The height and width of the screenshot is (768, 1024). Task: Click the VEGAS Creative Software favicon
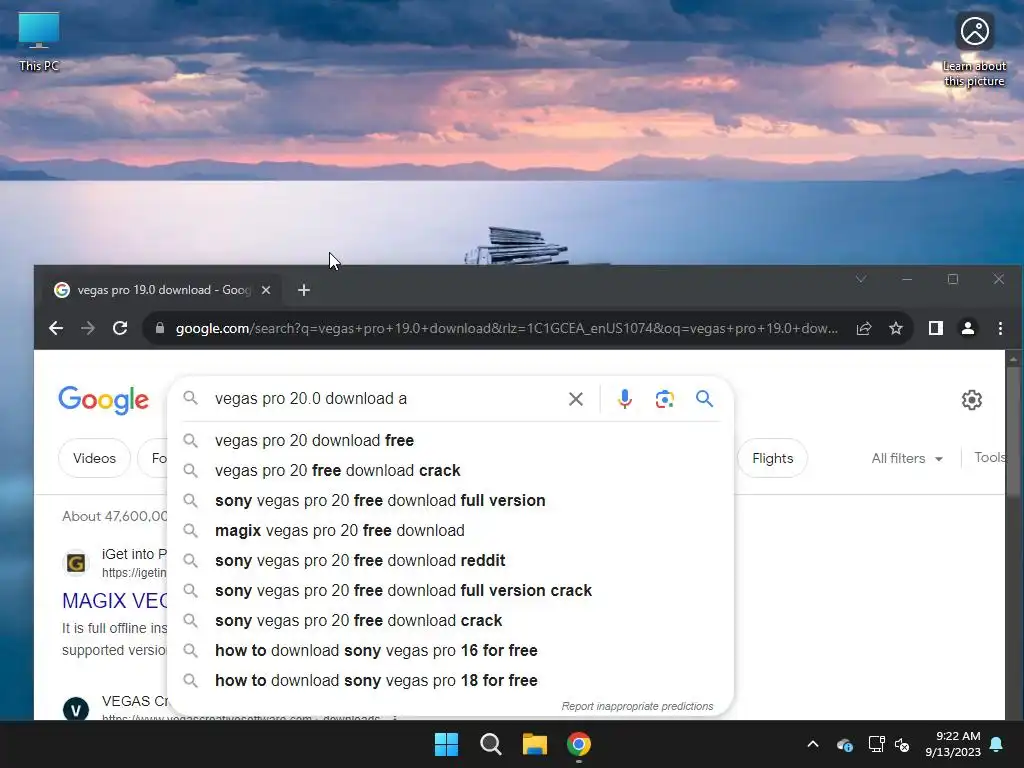76,709
